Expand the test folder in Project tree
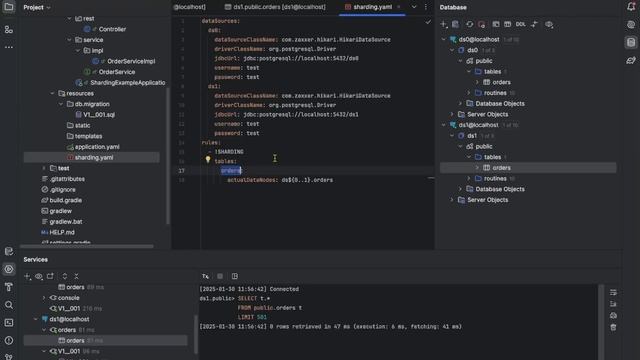The width and height of the screenshot is (640, 360). [44, 168]
